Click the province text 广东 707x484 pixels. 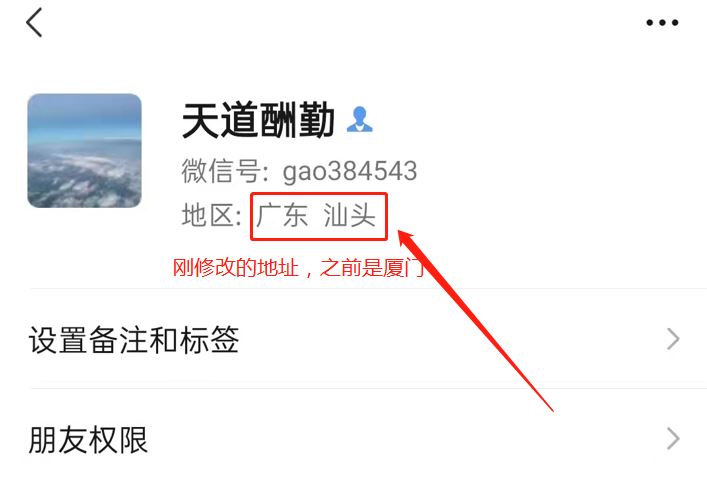point(282,215)
